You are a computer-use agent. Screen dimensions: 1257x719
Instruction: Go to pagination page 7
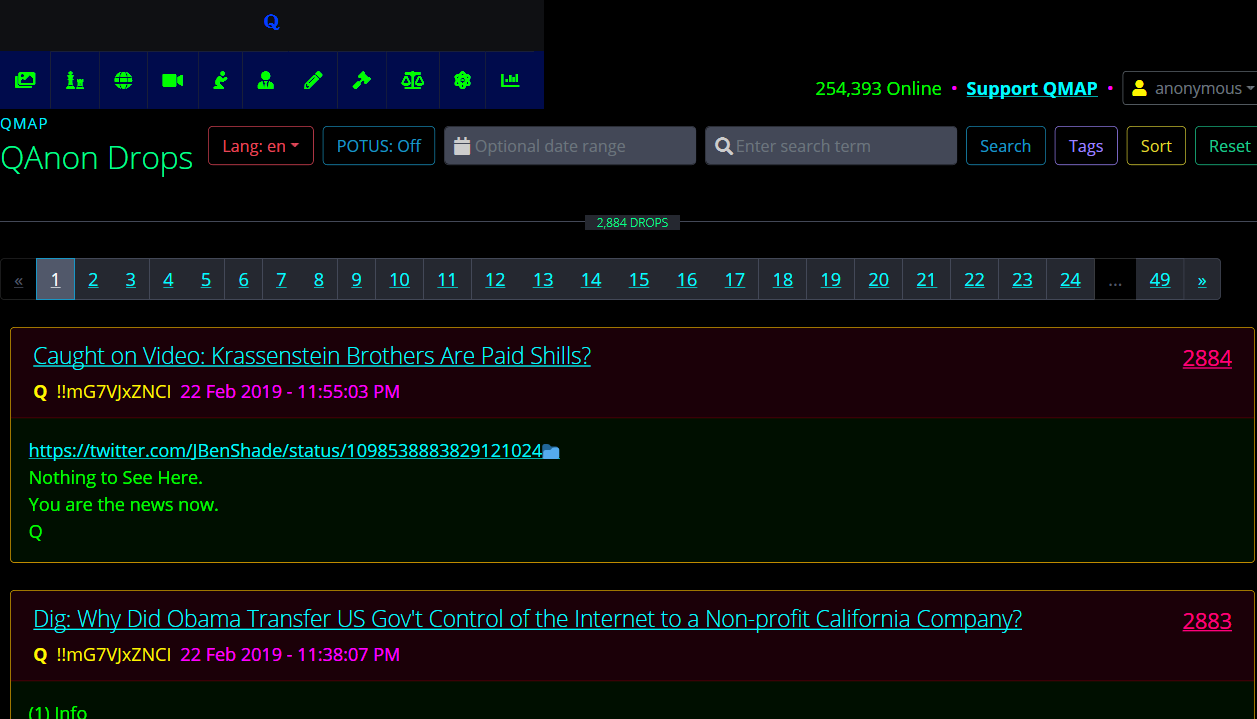281,279
